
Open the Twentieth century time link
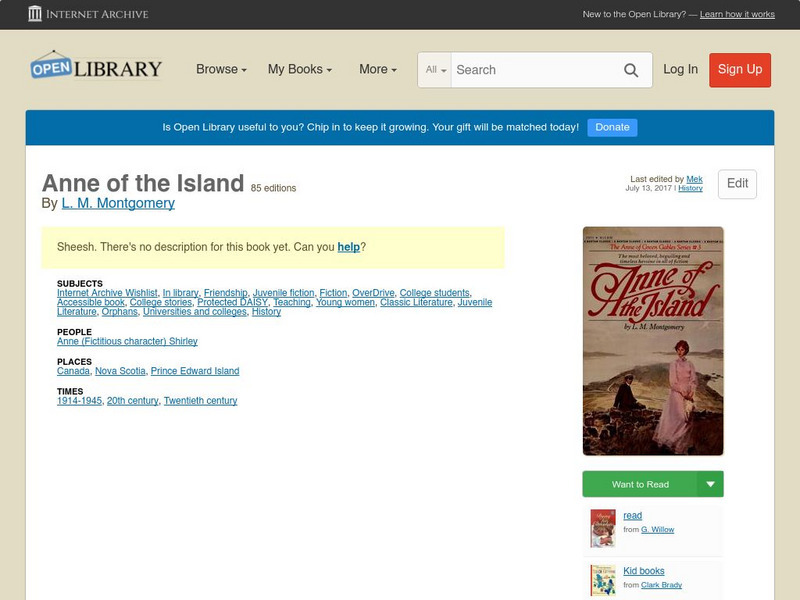coord(201,401)
